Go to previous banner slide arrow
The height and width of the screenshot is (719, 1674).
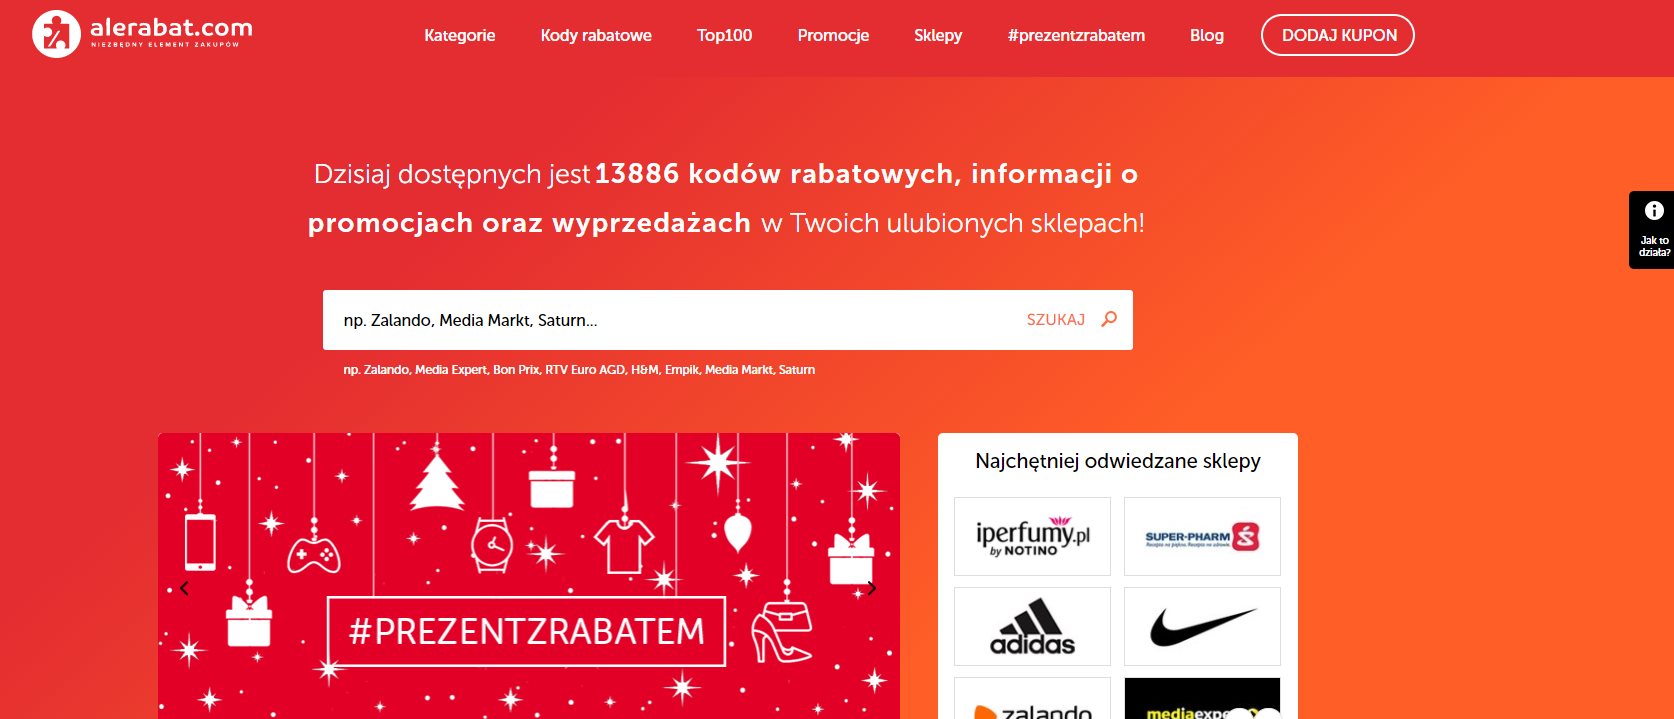point(184,588)
